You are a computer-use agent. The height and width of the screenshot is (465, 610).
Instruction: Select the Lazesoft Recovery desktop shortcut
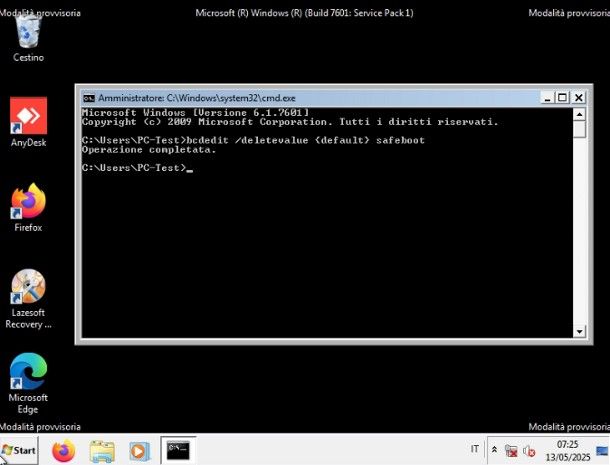click(x=28, y=299)
